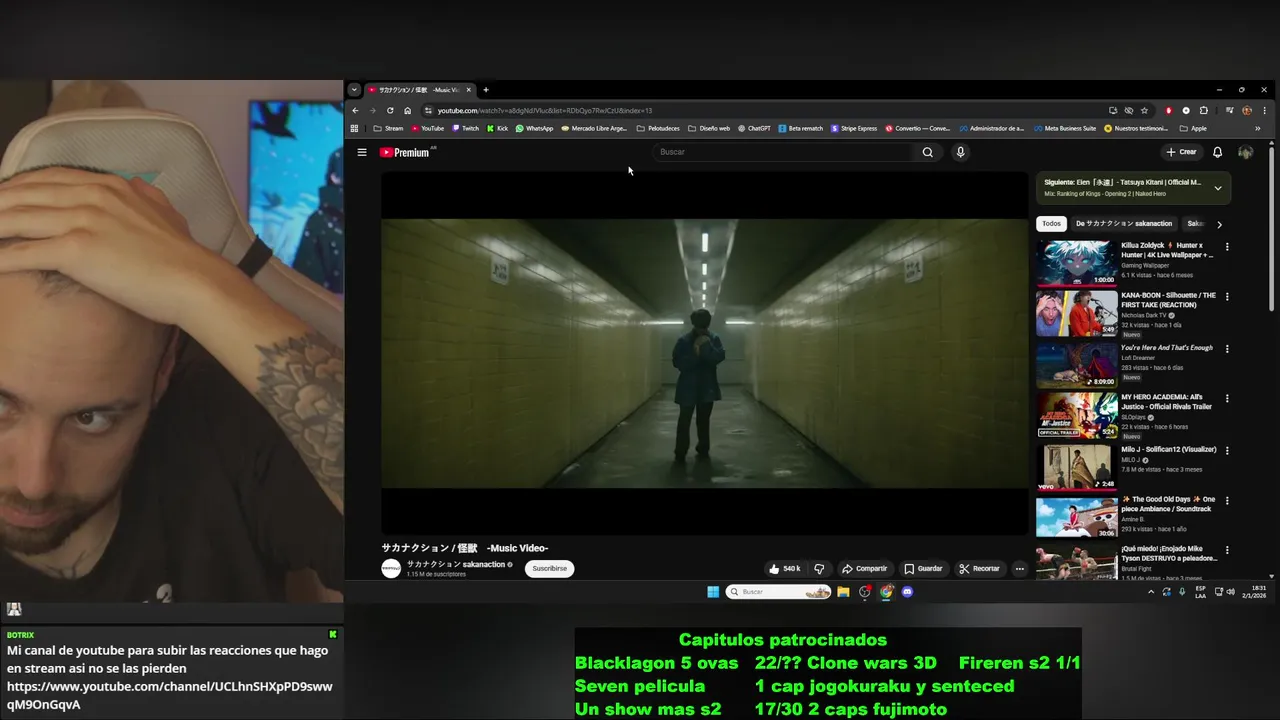Click the search magnifier button
The image size is (1280, 720).
click(x=927, y=152)
